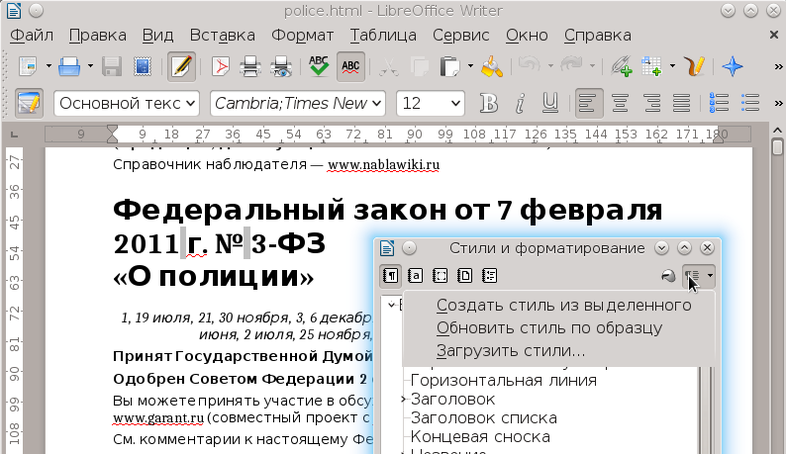Open the New document dropdown arrow
Viewport: 786px width, 454px height.
pos(49,66)
